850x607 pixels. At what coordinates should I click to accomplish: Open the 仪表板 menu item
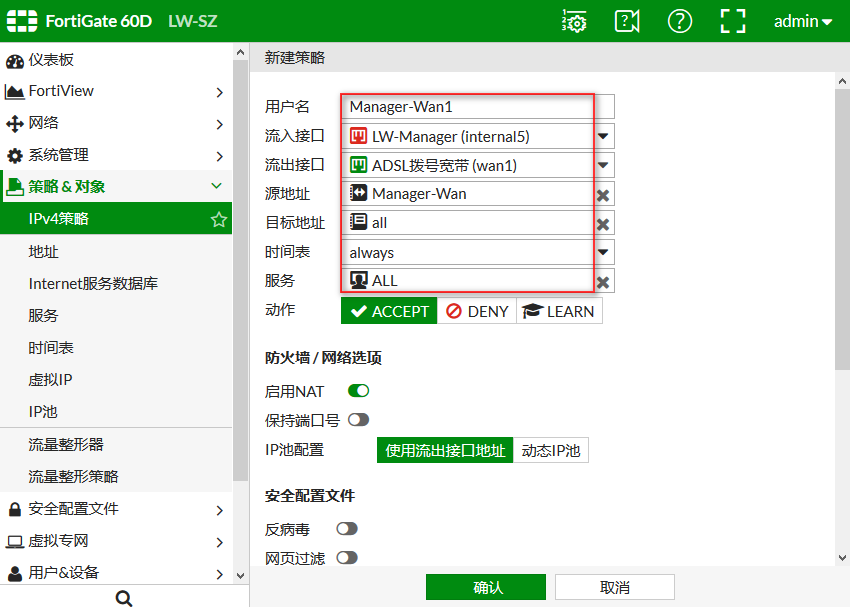116,60
